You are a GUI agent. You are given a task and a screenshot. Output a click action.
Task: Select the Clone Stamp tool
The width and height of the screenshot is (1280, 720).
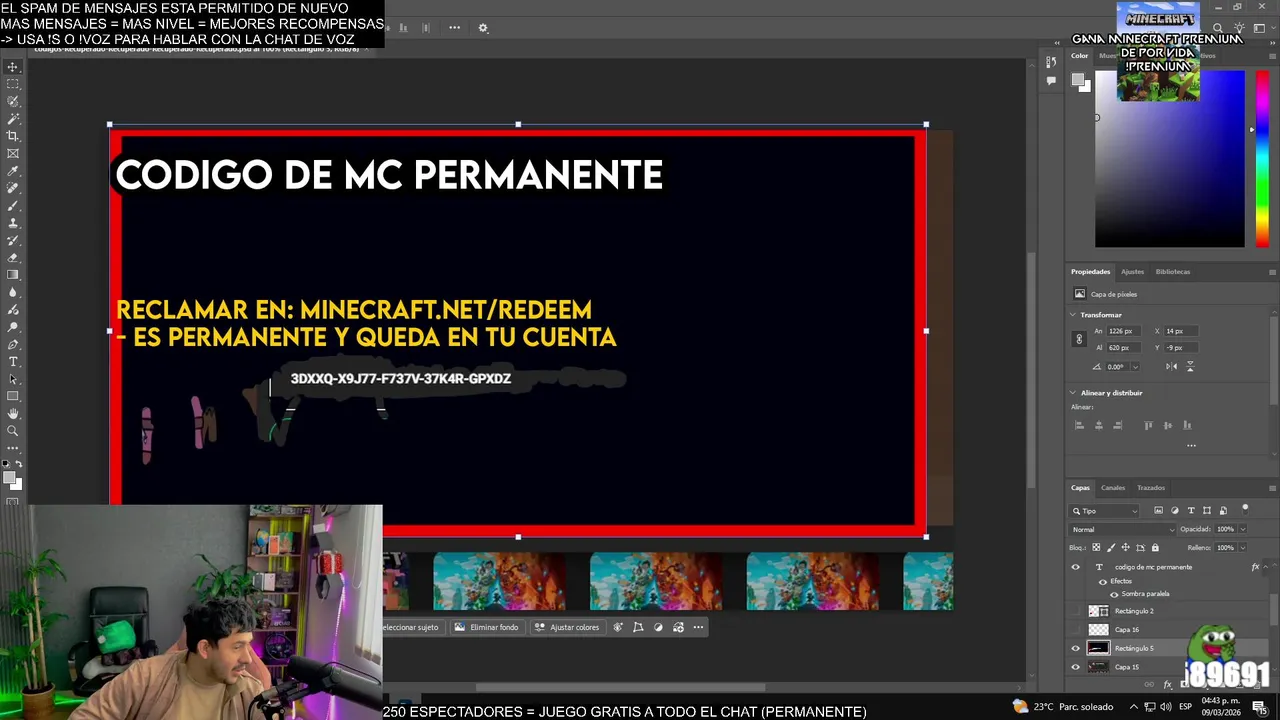tap(13, 222)
